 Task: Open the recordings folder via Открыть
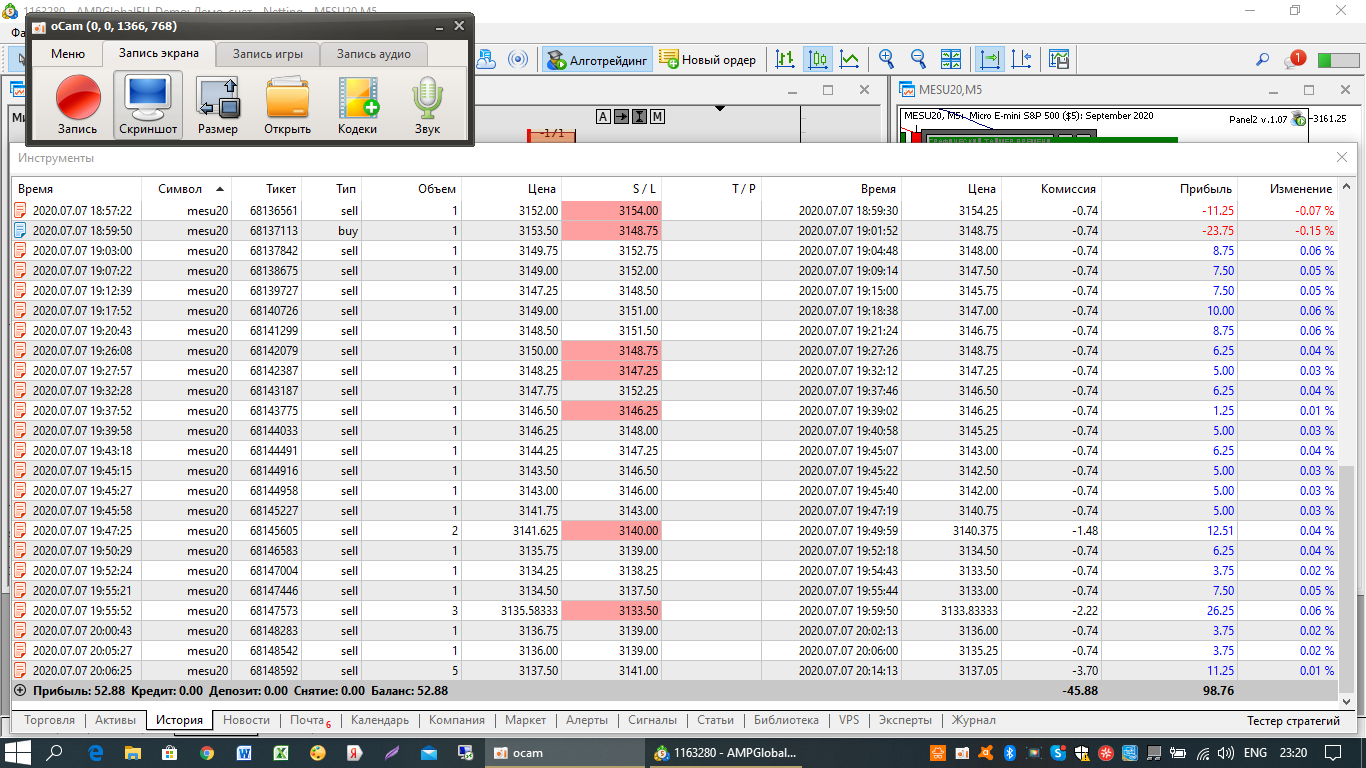pos(288,105)
